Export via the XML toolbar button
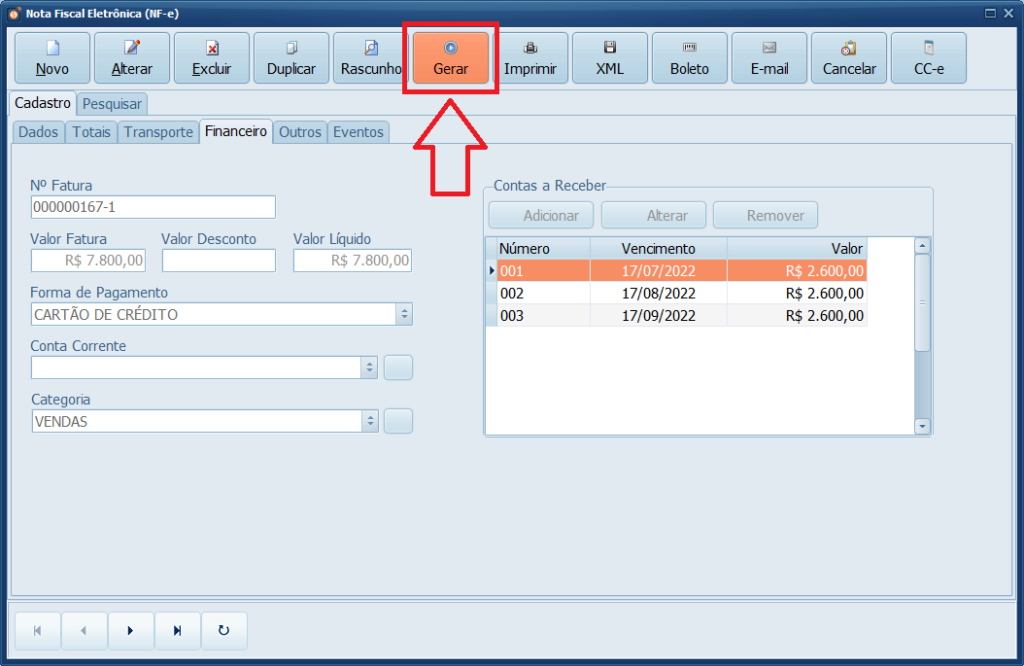The height and width of the screenshot is (666, 1024). click(609, 58)
